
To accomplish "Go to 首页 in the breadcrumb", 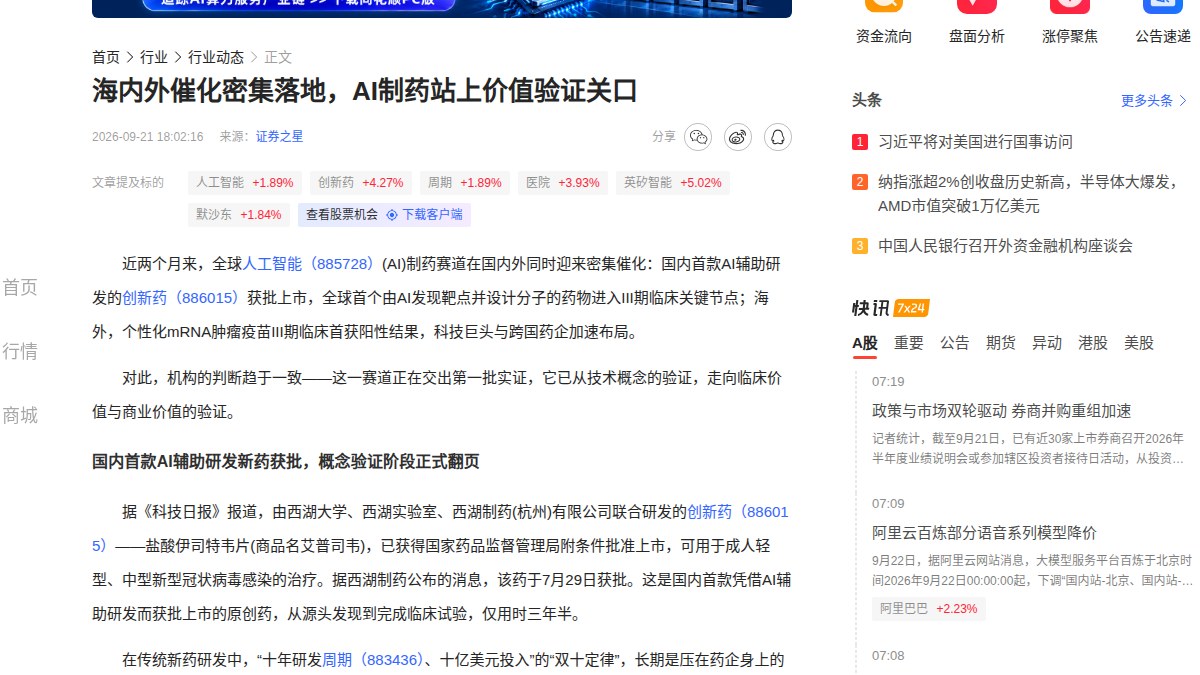I will (x=106, y=57).
